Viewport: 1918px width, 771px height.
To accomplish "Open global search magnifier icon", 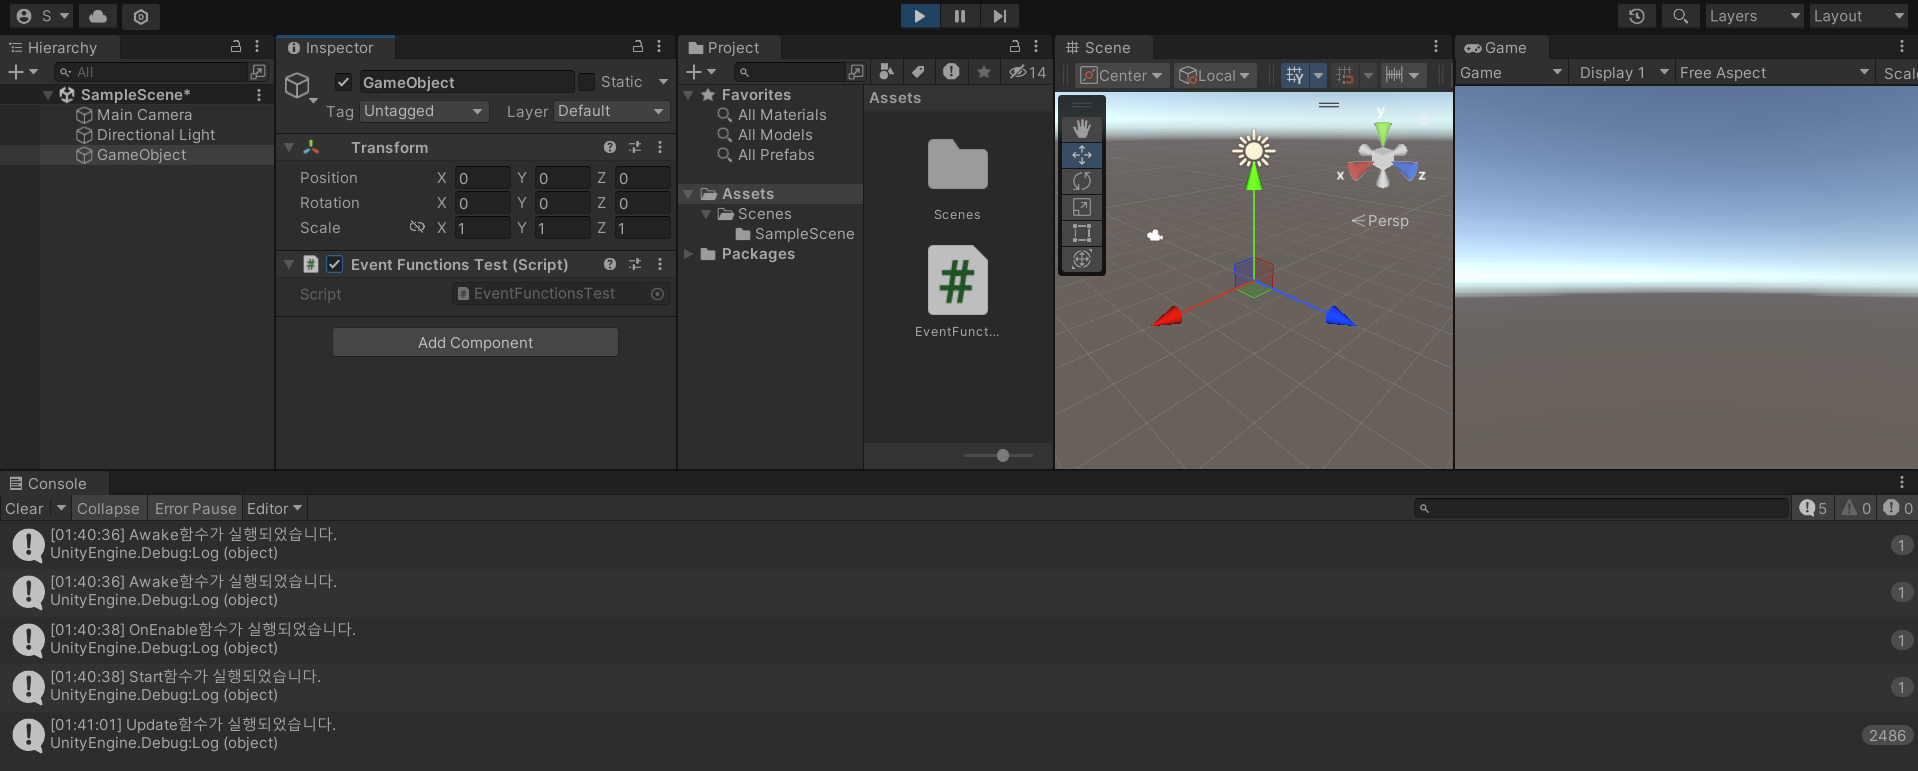I will tap(1680, 16).
